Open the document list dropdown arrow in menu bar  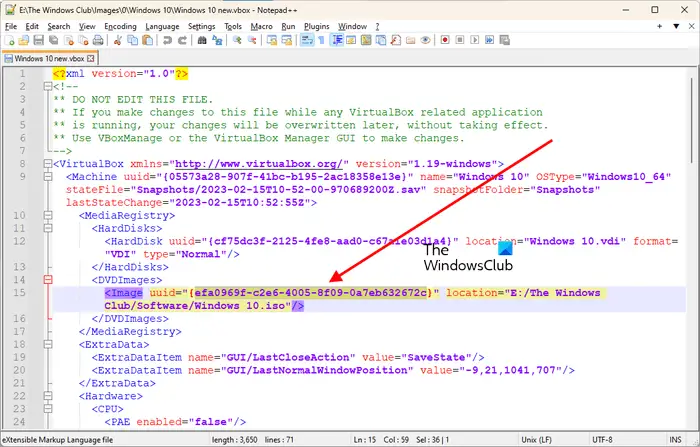click(676, 26)
